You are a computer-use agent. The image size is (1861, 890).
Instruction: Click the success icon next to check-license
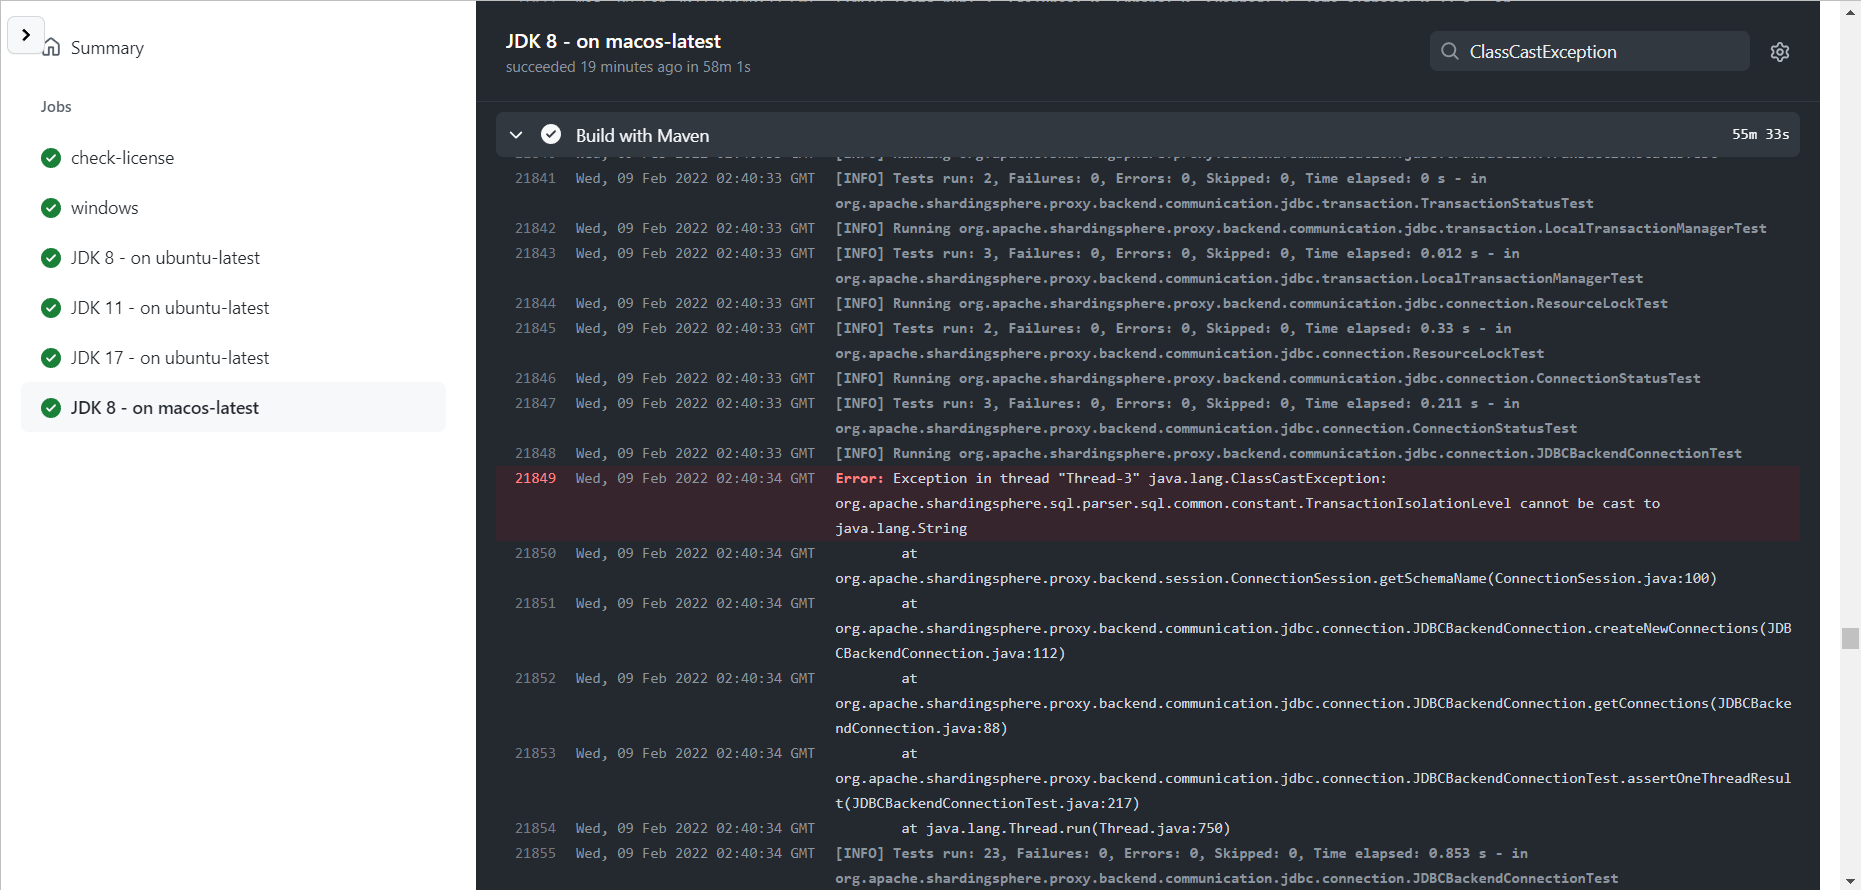[x=51, y=158]
